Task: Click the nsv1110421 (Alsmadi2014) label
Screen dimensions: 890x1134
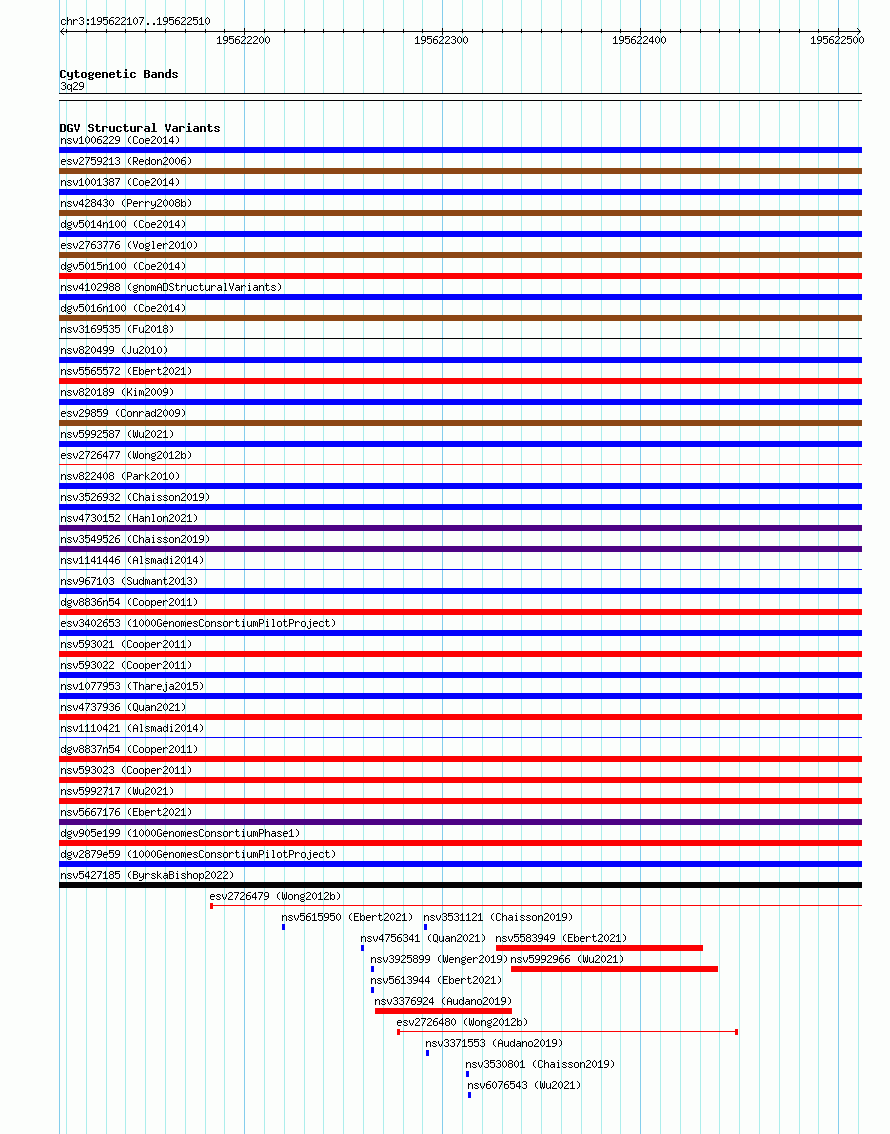Action: [x=132, y=728]
